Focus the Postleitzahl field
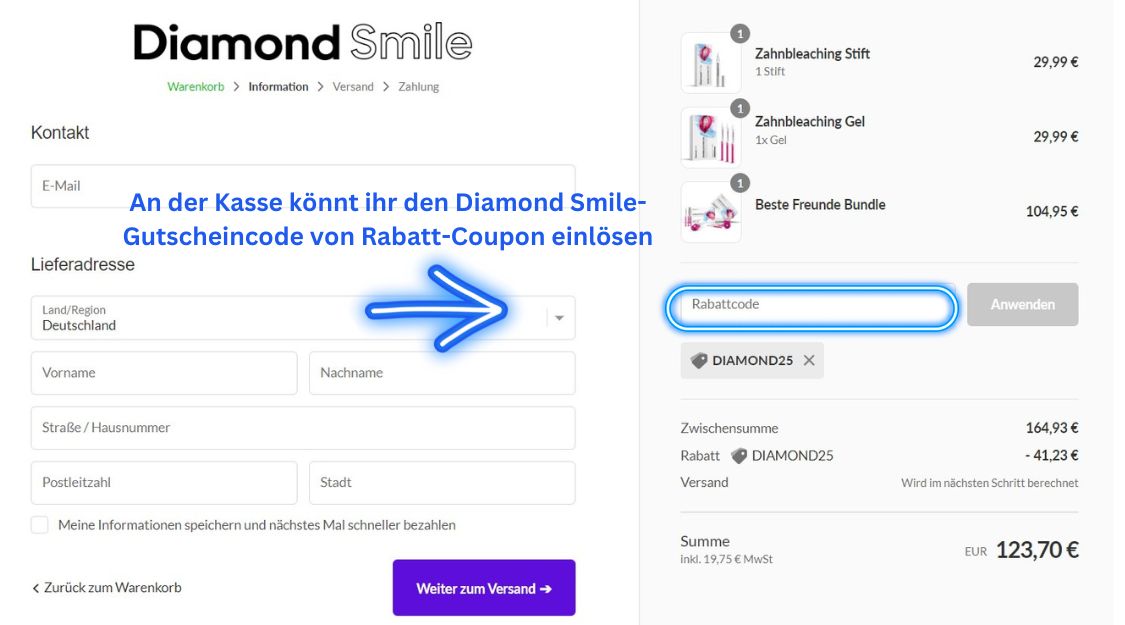The height and width of the screenshot is (625, 1125). pos(164,483)
